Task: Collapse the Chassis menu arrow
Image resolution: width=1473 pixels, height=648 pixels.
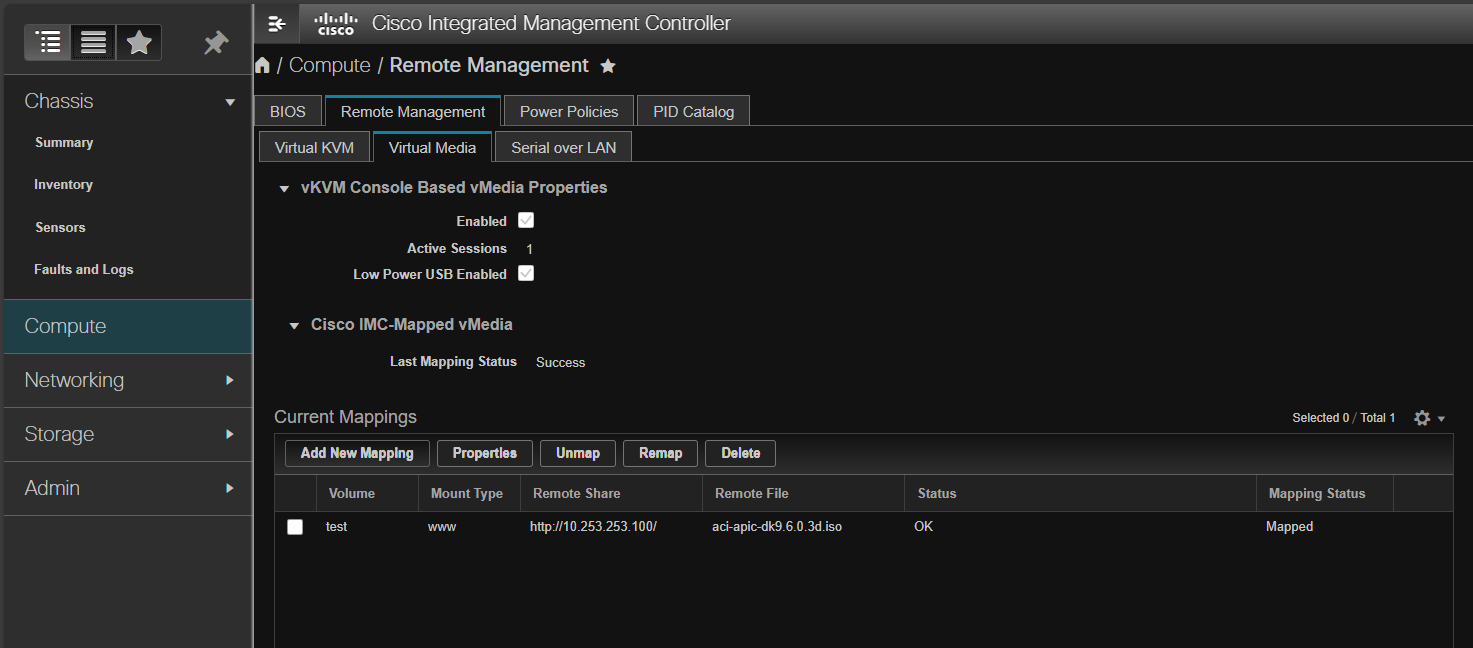Action: (230, 102)
